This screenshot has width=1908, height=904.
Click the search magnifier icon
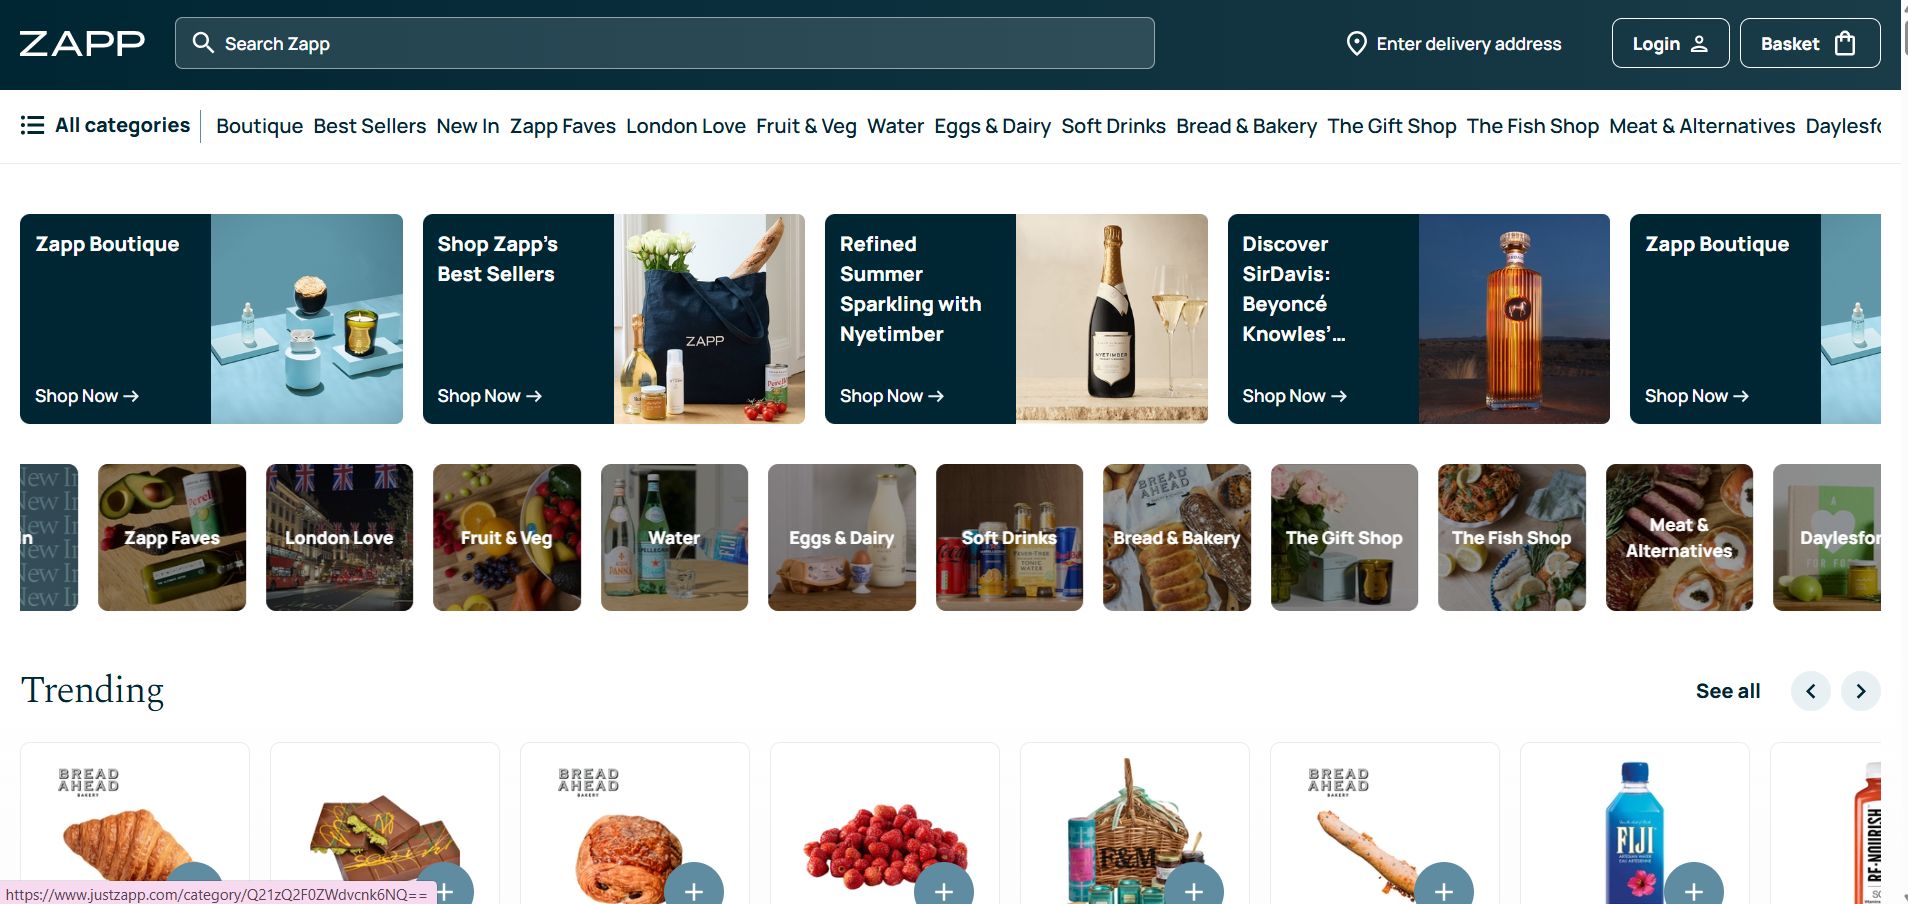click(203, 43)
